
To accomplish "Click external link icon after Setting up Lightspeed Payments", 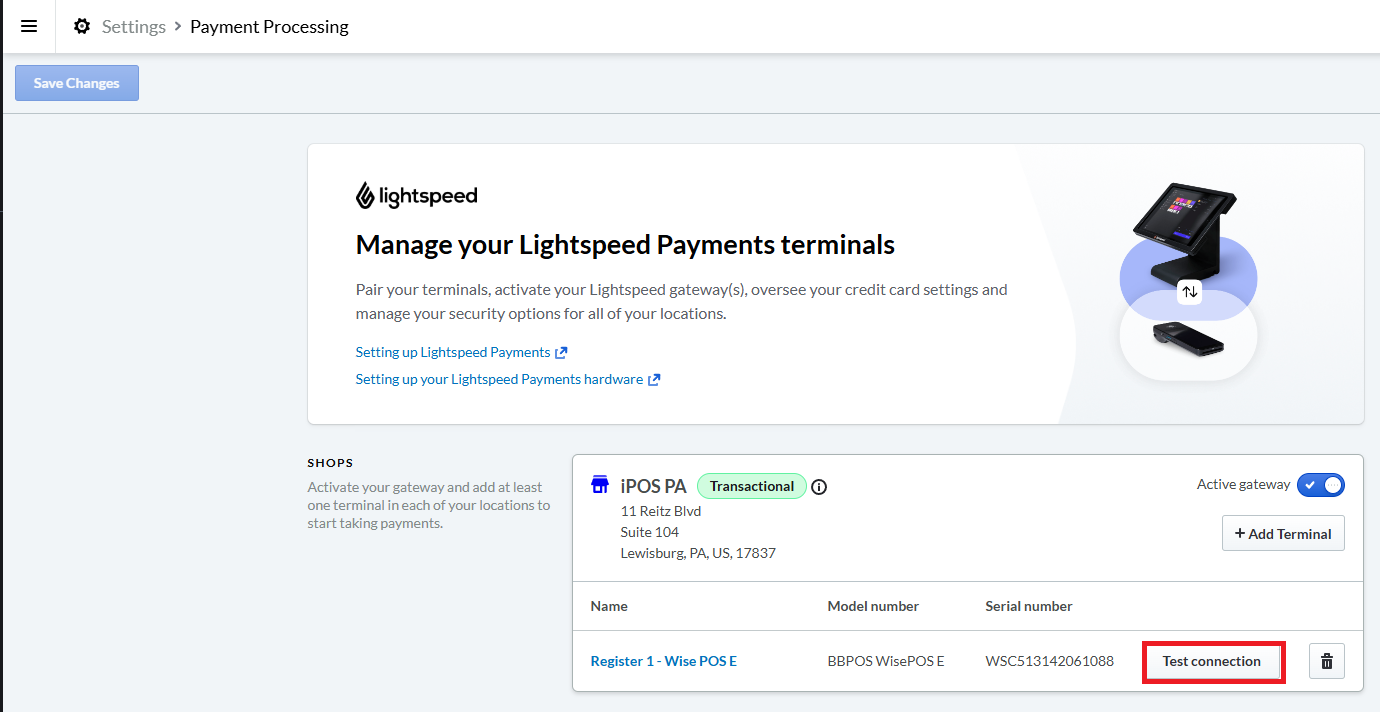I will pyautogui.click(x=561, y=353).
